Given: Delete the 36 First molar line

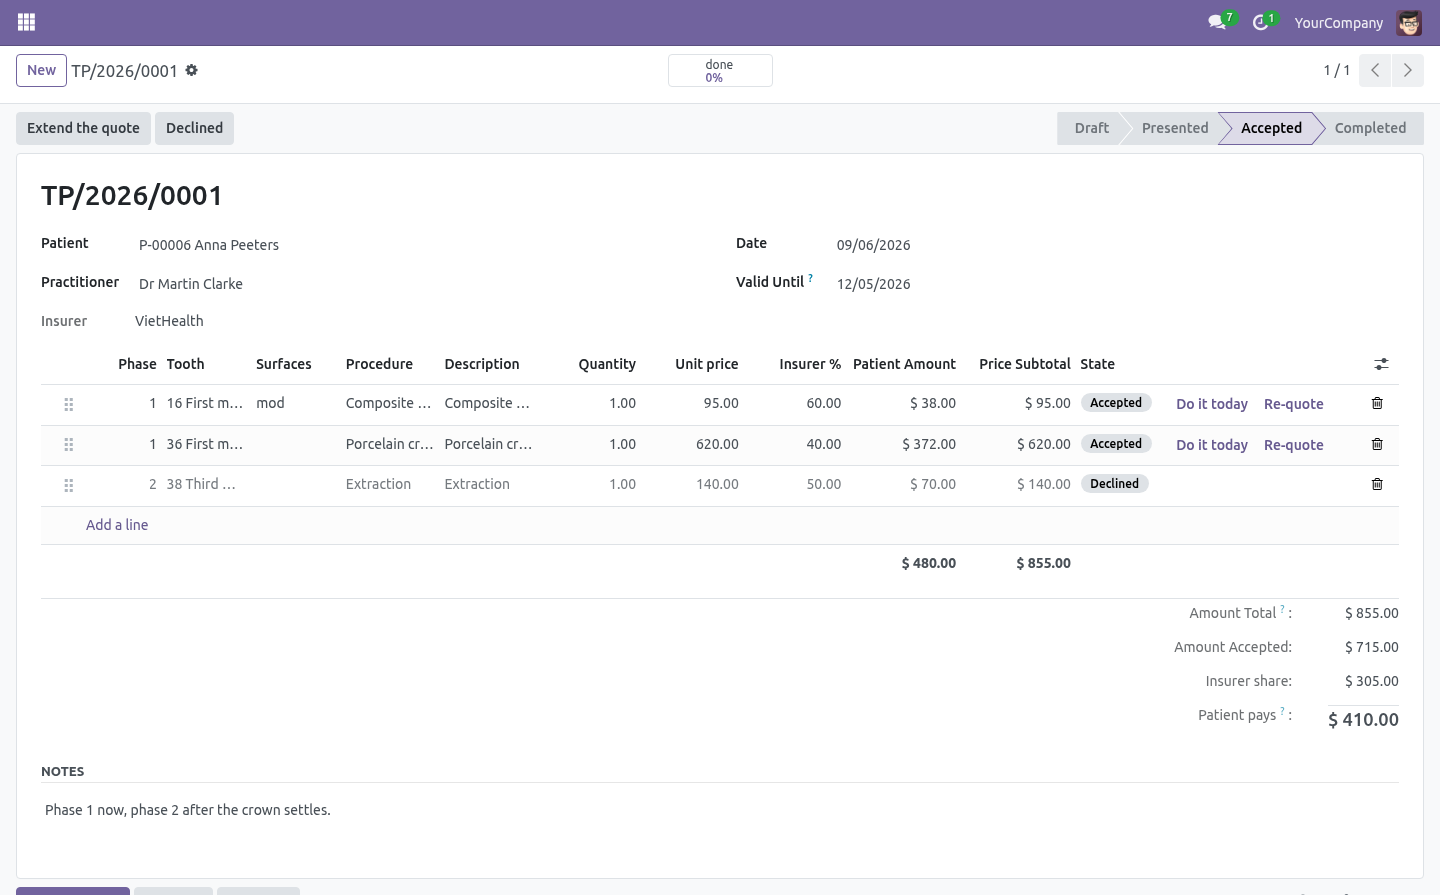Looking at the screenshot, I should click(1377, 444).
